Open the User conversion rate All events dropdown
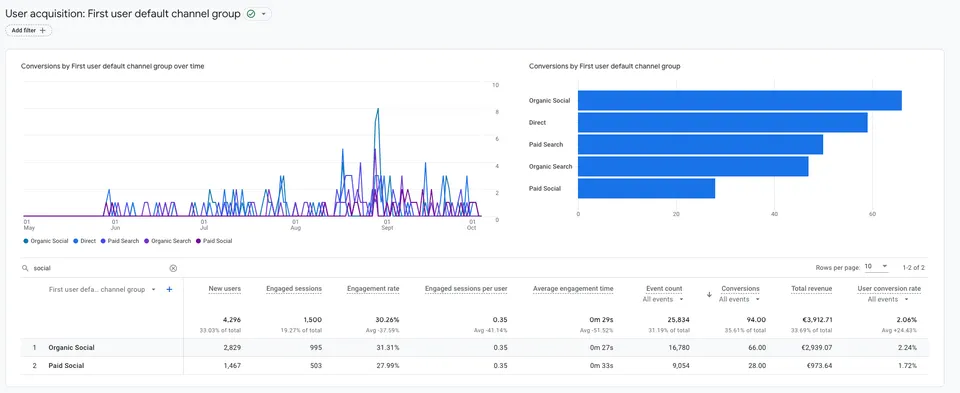960x393 pixels. pos(888,299)
